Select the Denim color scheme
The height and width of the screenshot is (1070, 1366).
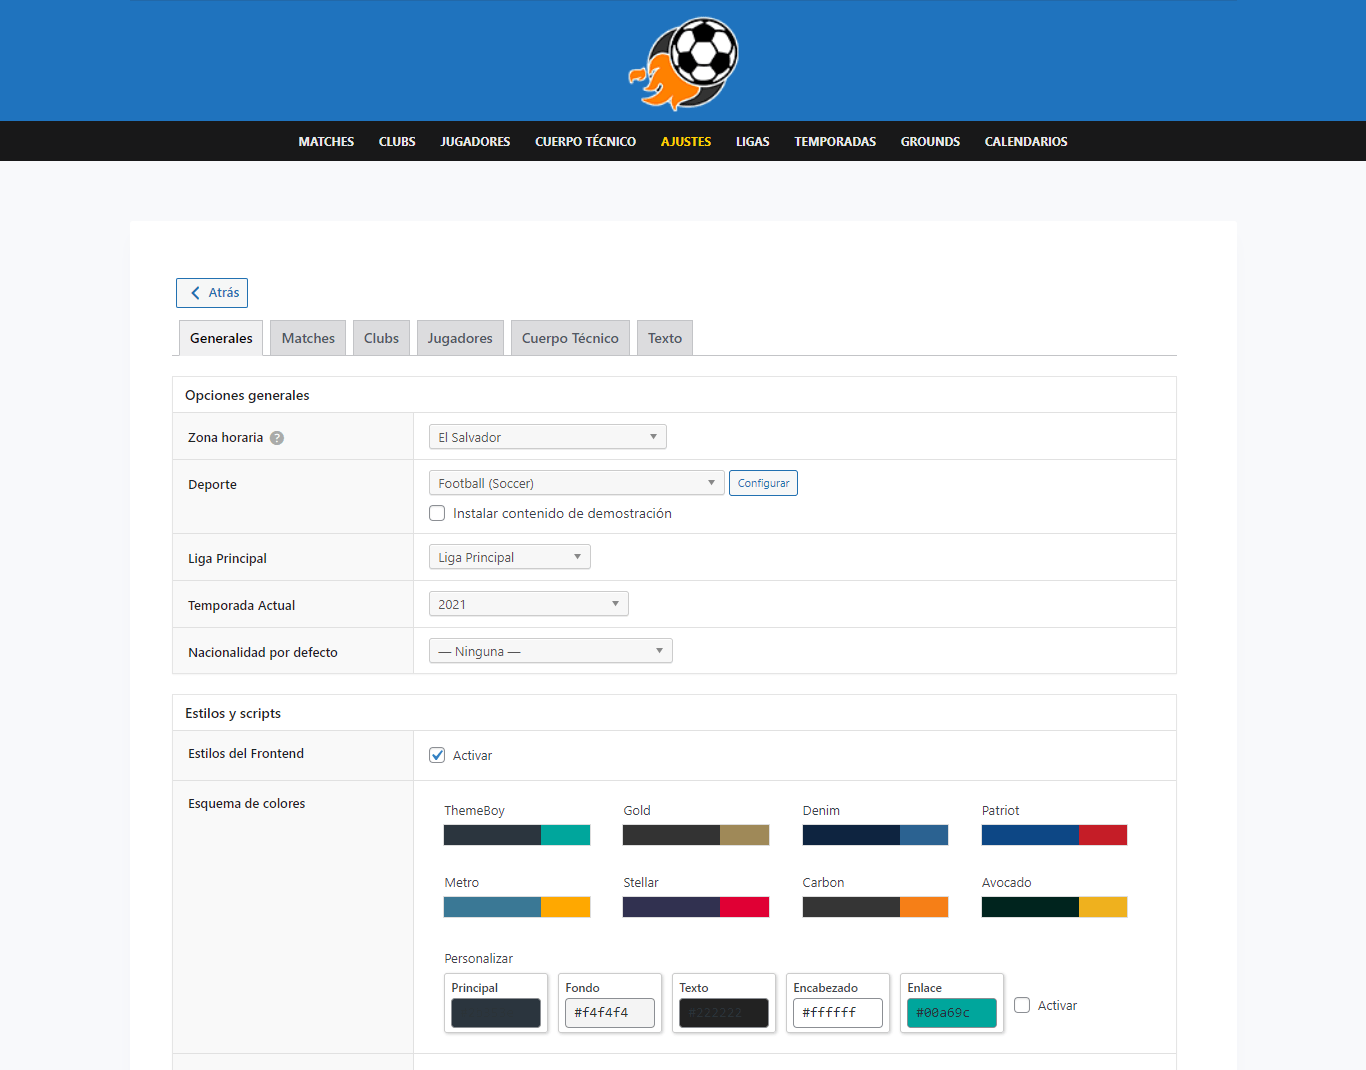875,835
